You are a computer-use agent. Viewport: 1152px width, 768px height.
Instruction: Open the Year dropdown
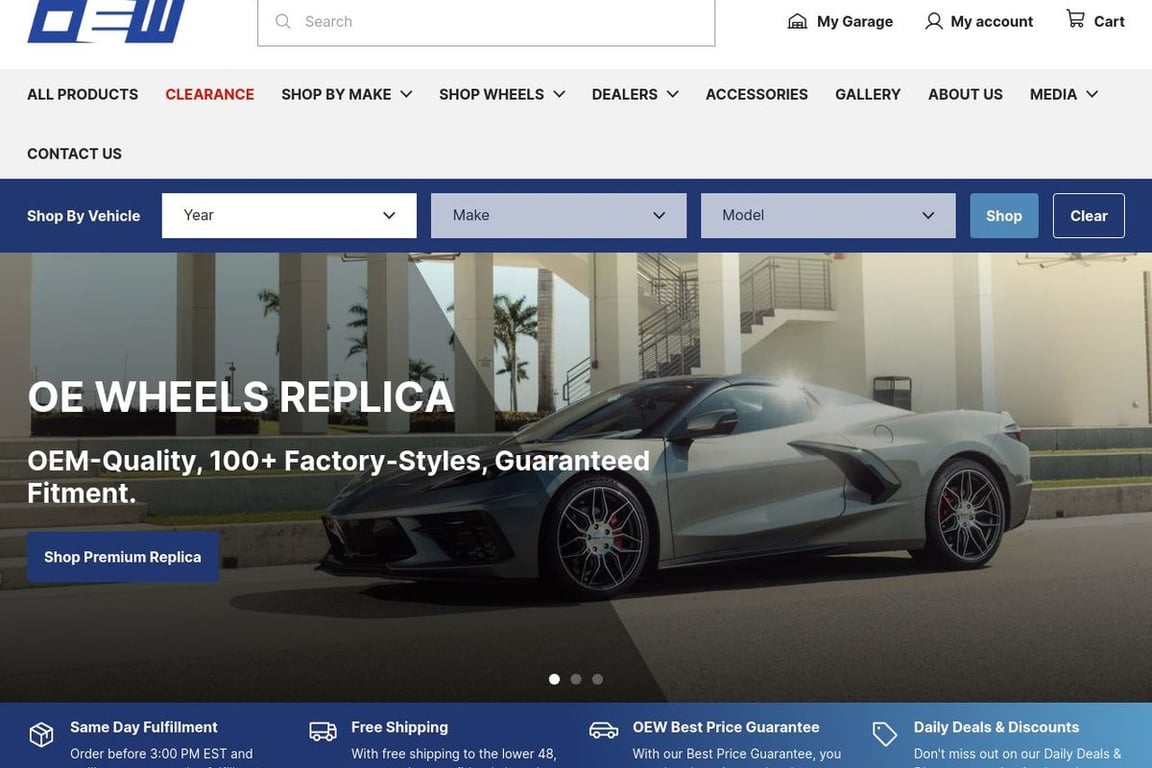pyautogui.click(x=289, y=215)
